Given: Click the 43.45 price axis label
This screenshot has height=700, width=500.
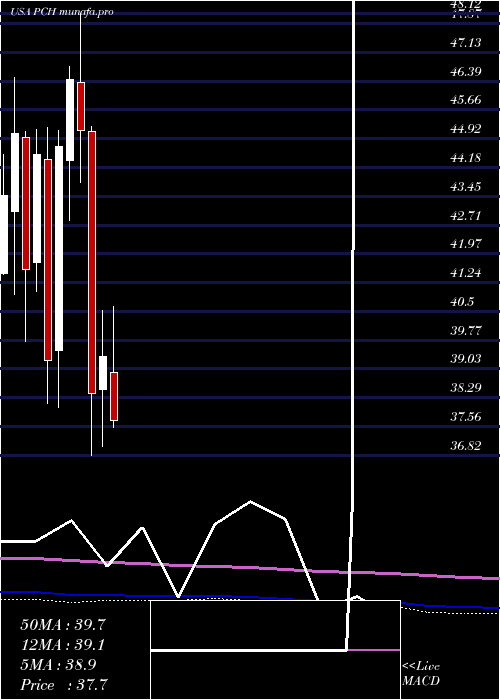Looking at the screenshot, I should point(466,187).
